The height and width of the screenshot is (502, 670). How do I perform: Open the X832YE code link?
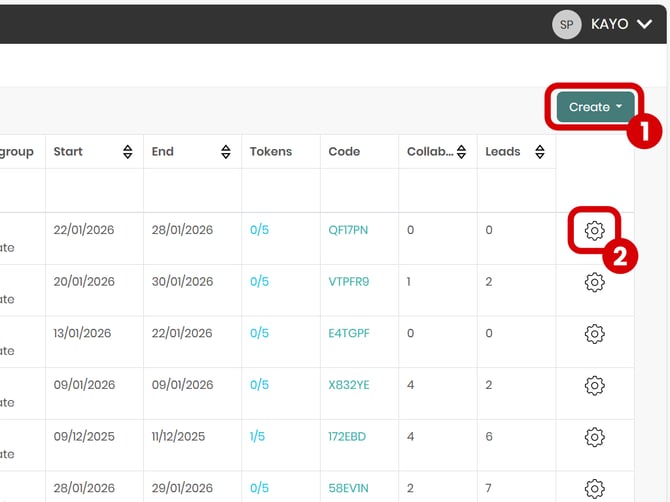349,385
